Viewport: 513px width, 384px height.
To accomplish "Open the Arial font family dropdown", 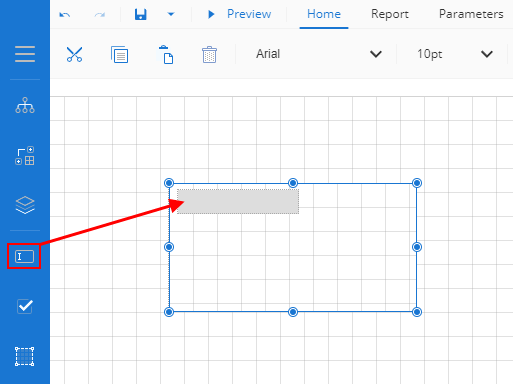I will tap(318, 54).
